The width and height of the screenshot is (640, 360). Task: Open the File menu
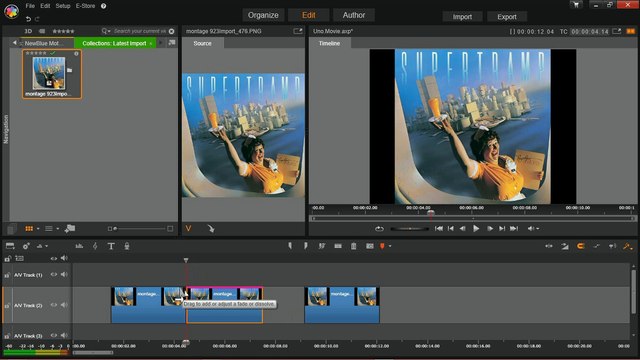(x=30, y=6)
